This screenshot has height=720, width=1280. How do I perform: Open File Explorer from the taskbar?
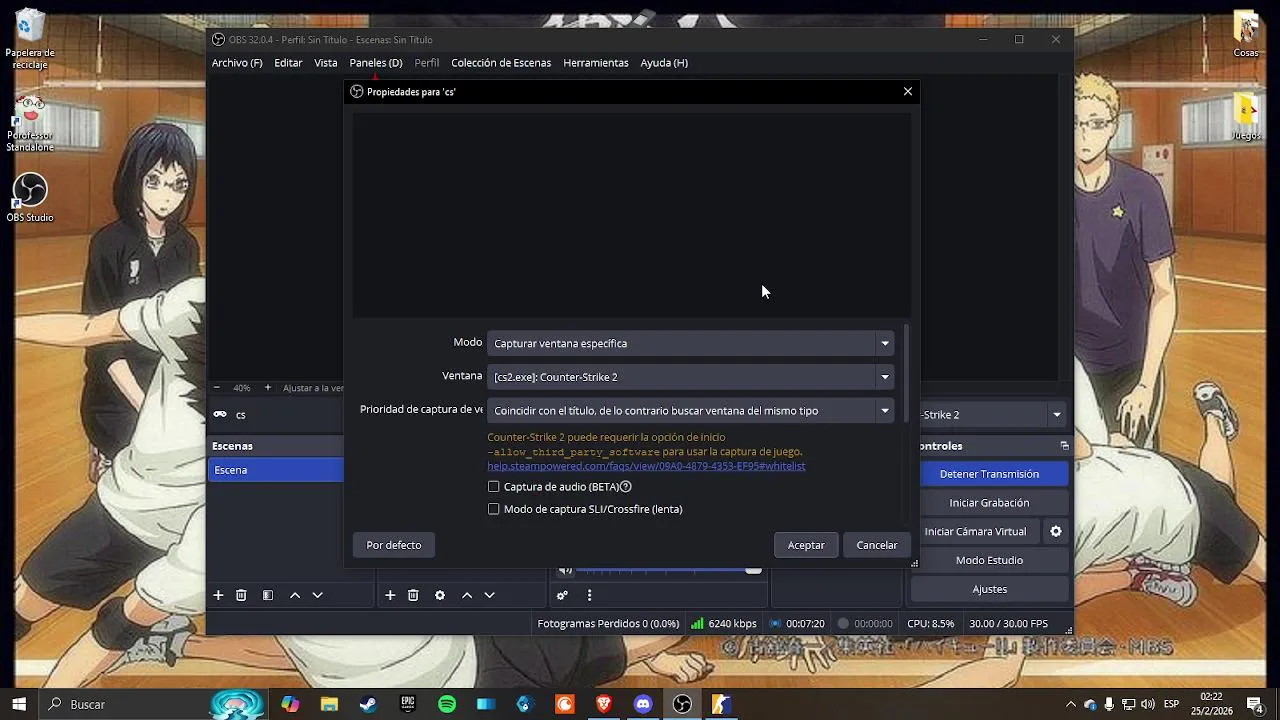pos(329,704)
